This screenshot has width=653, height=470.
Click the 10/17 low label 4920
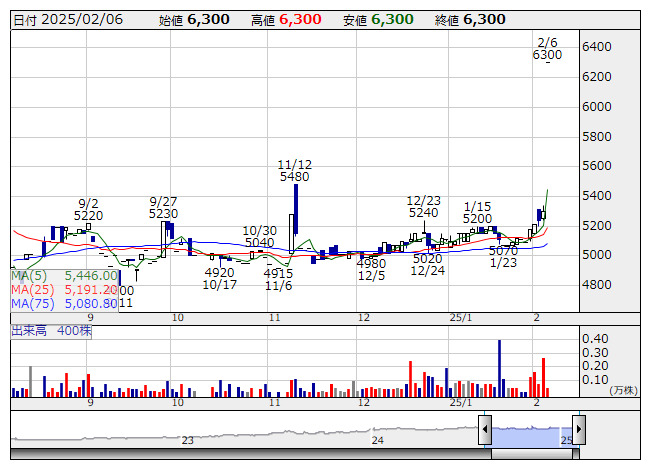point(219,272)
